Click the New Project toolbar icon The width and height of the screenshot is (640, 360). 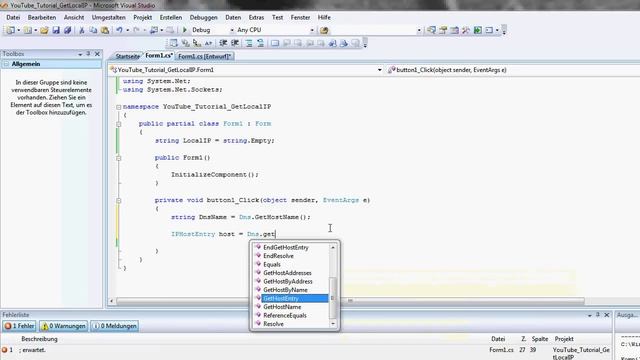11,30
